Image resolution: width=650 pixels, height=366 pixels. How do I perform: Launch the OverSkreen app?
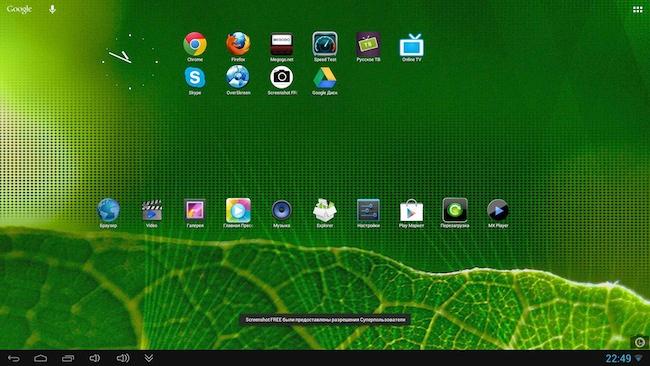click(x=238, y=77)
